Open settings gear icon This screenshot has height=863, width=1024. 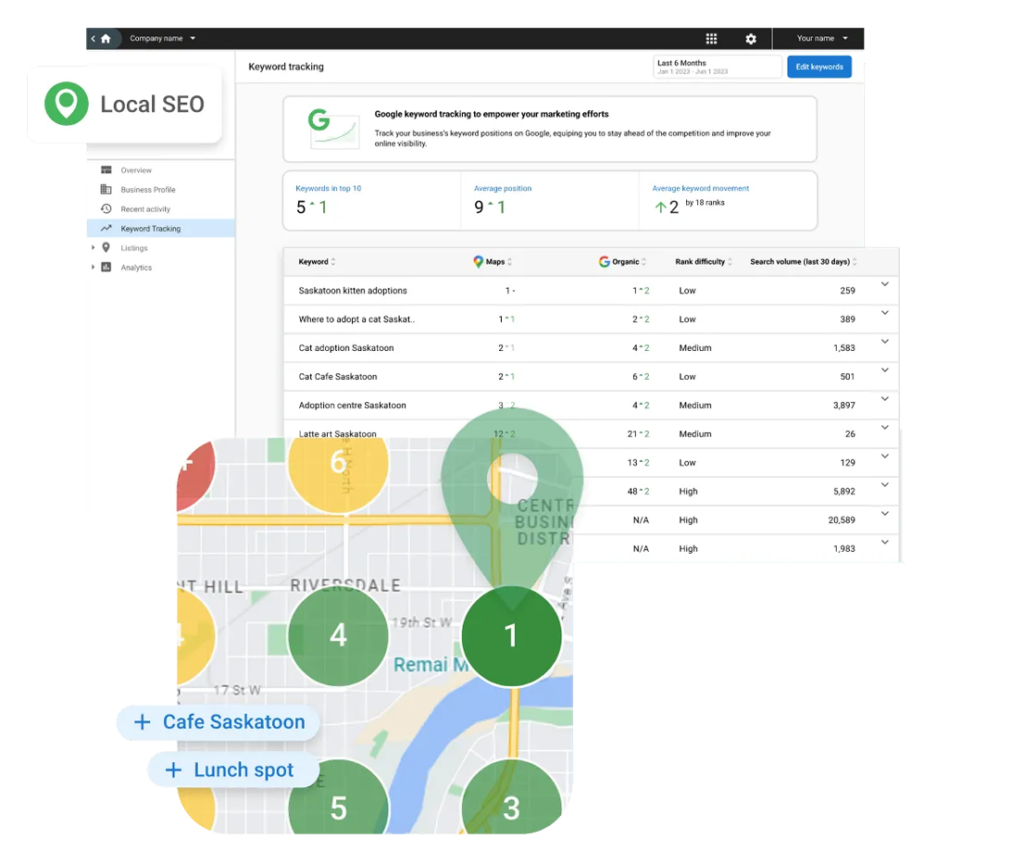tap(751, 39)
